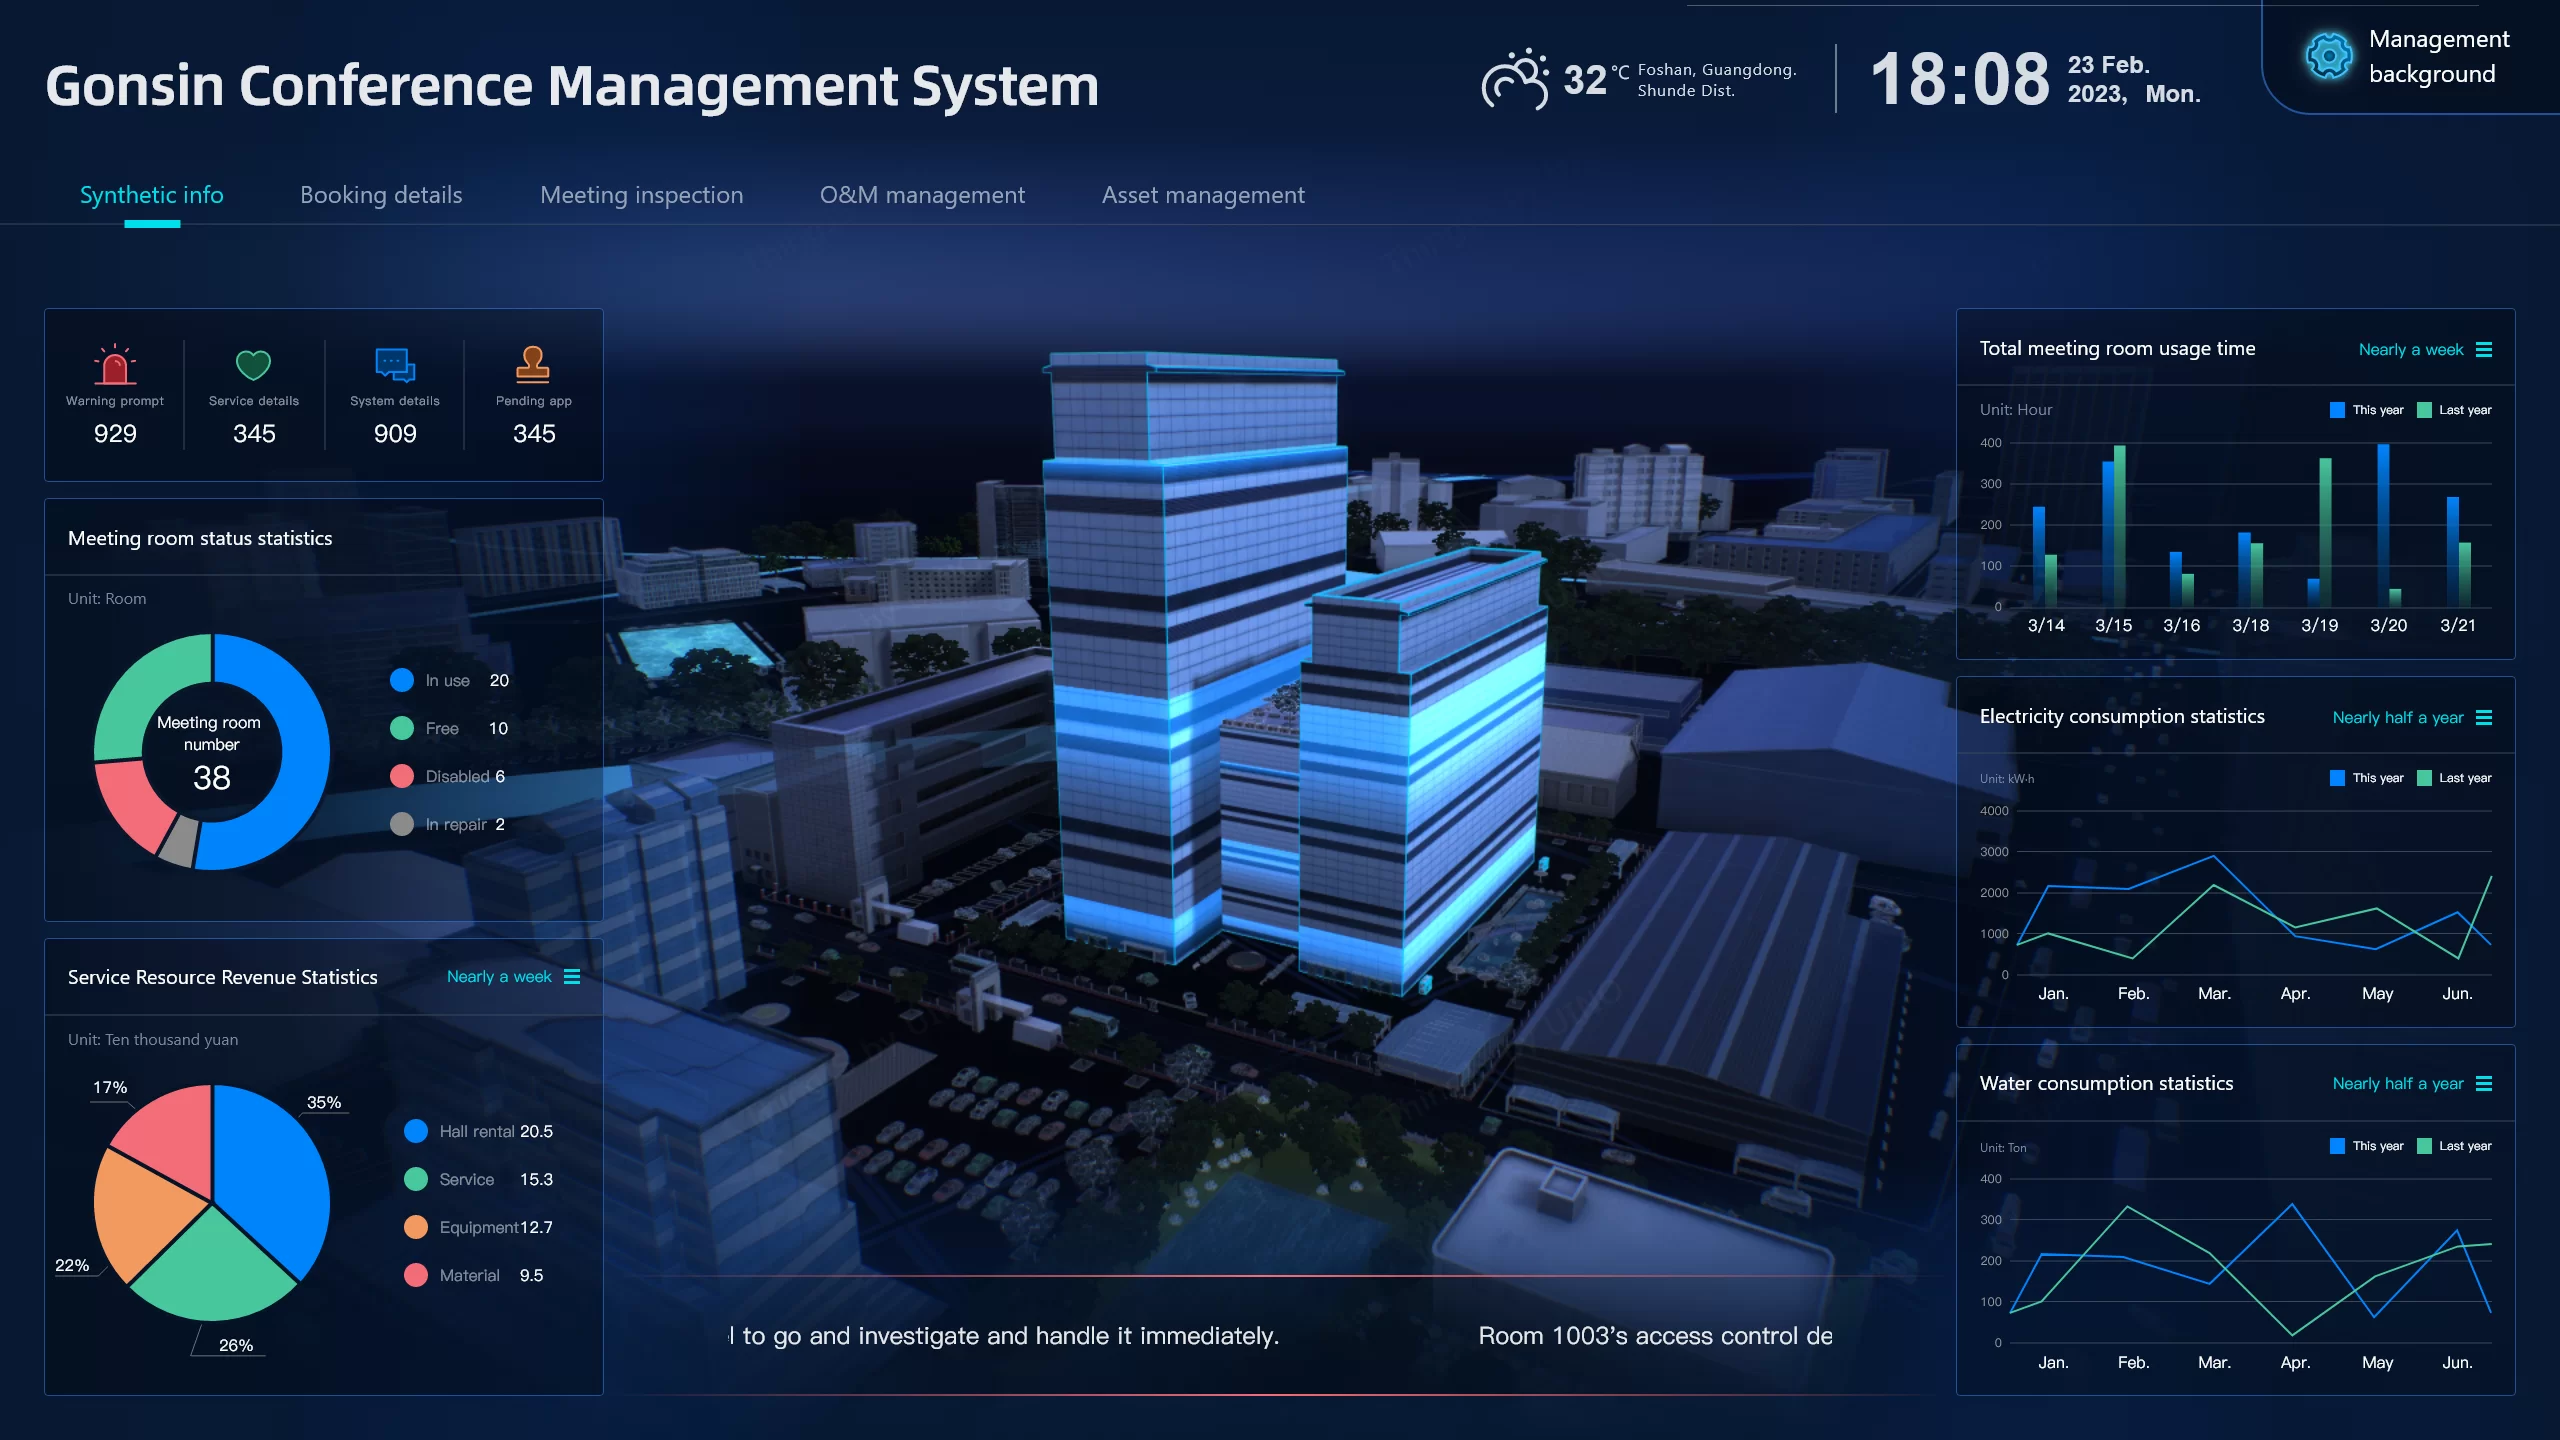Click the Pending app stamp icon

click(x=533, y=364)
